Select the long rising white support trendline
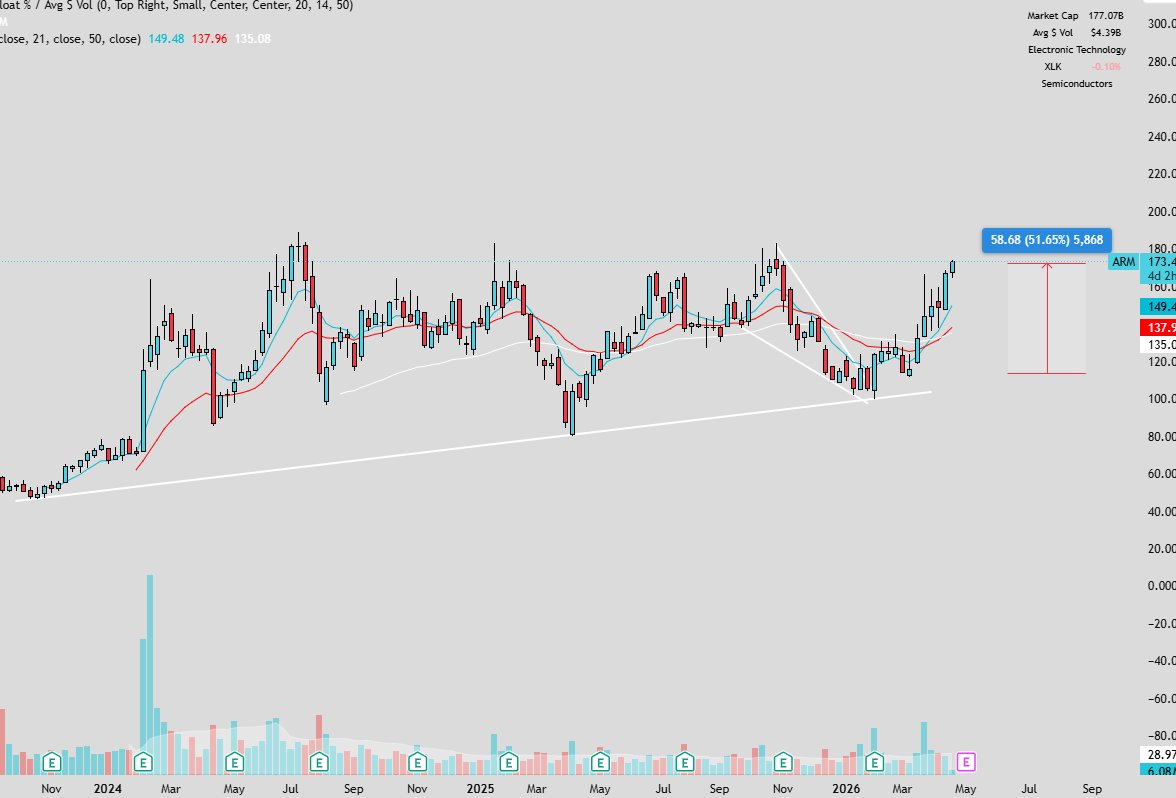This screenshot has height=798, width=1176. (472, 448)
